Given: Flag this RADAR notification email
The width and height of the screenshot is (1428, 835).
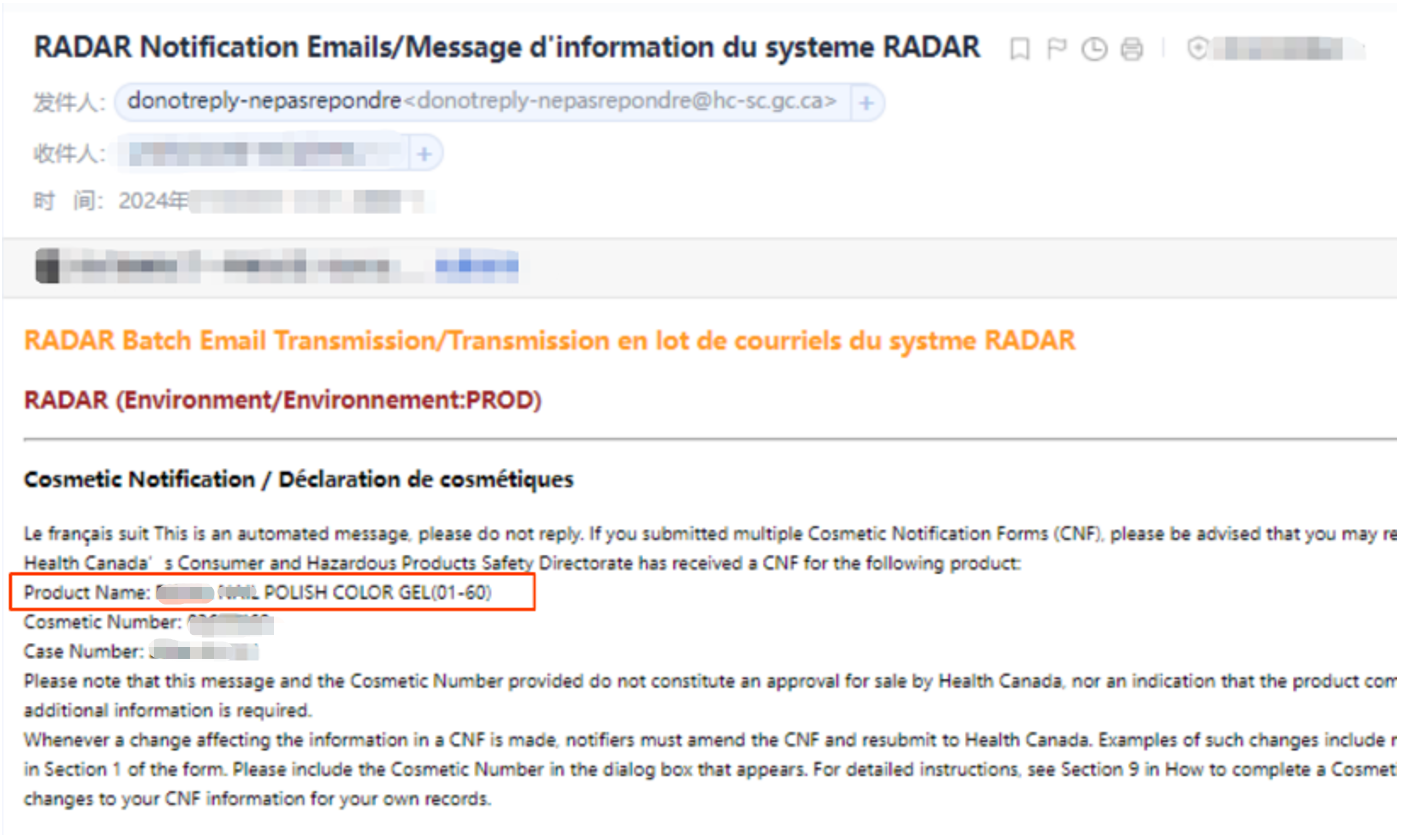Looking at the screenshot, I should [1056, 49].
